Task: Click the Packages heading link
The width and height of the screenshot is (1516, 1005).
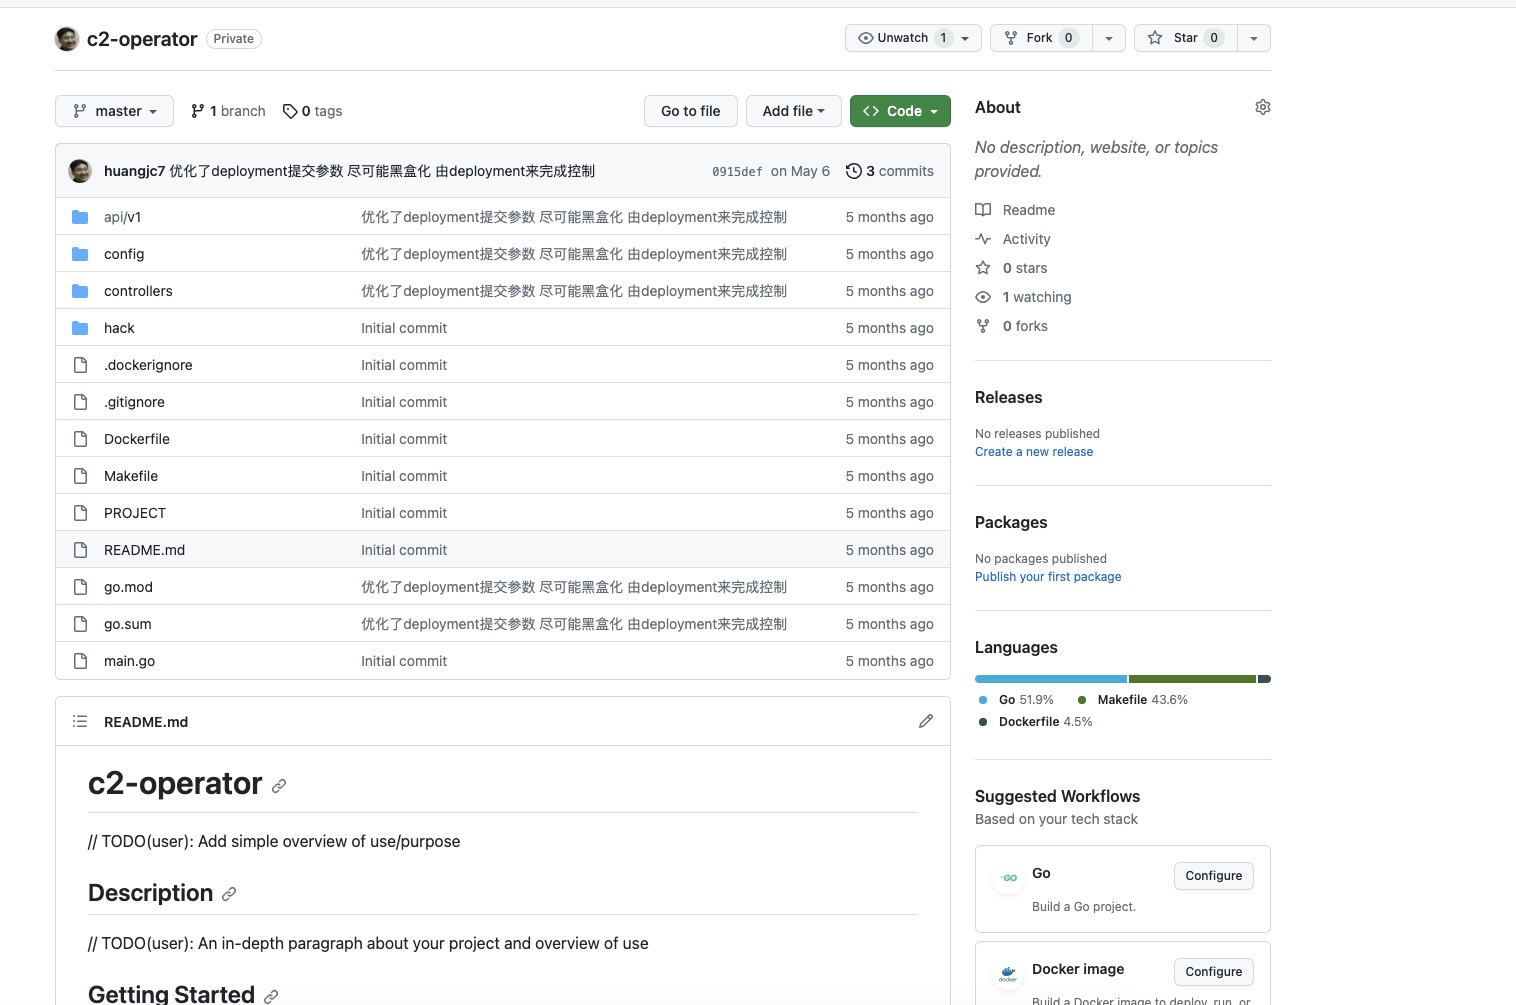Action: click(1011, 522)
